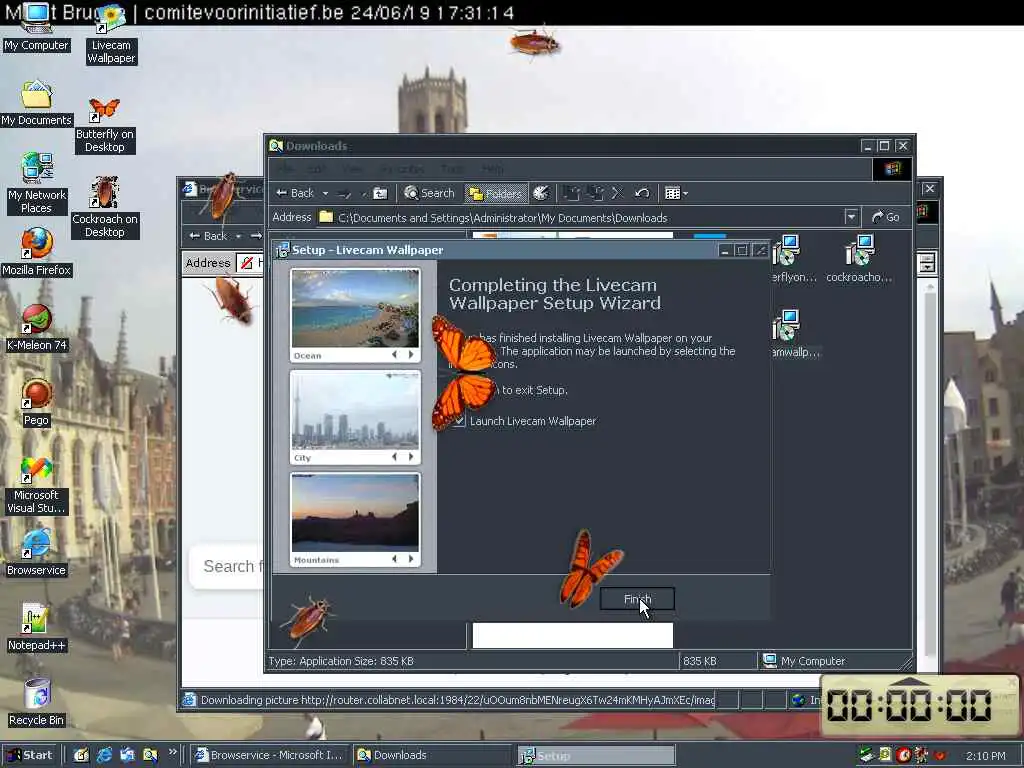The height and width of the screenshot is (768, 1024).
Task: Open the Back history dropdown arrow in Downloads
Action: pos(325,193)
